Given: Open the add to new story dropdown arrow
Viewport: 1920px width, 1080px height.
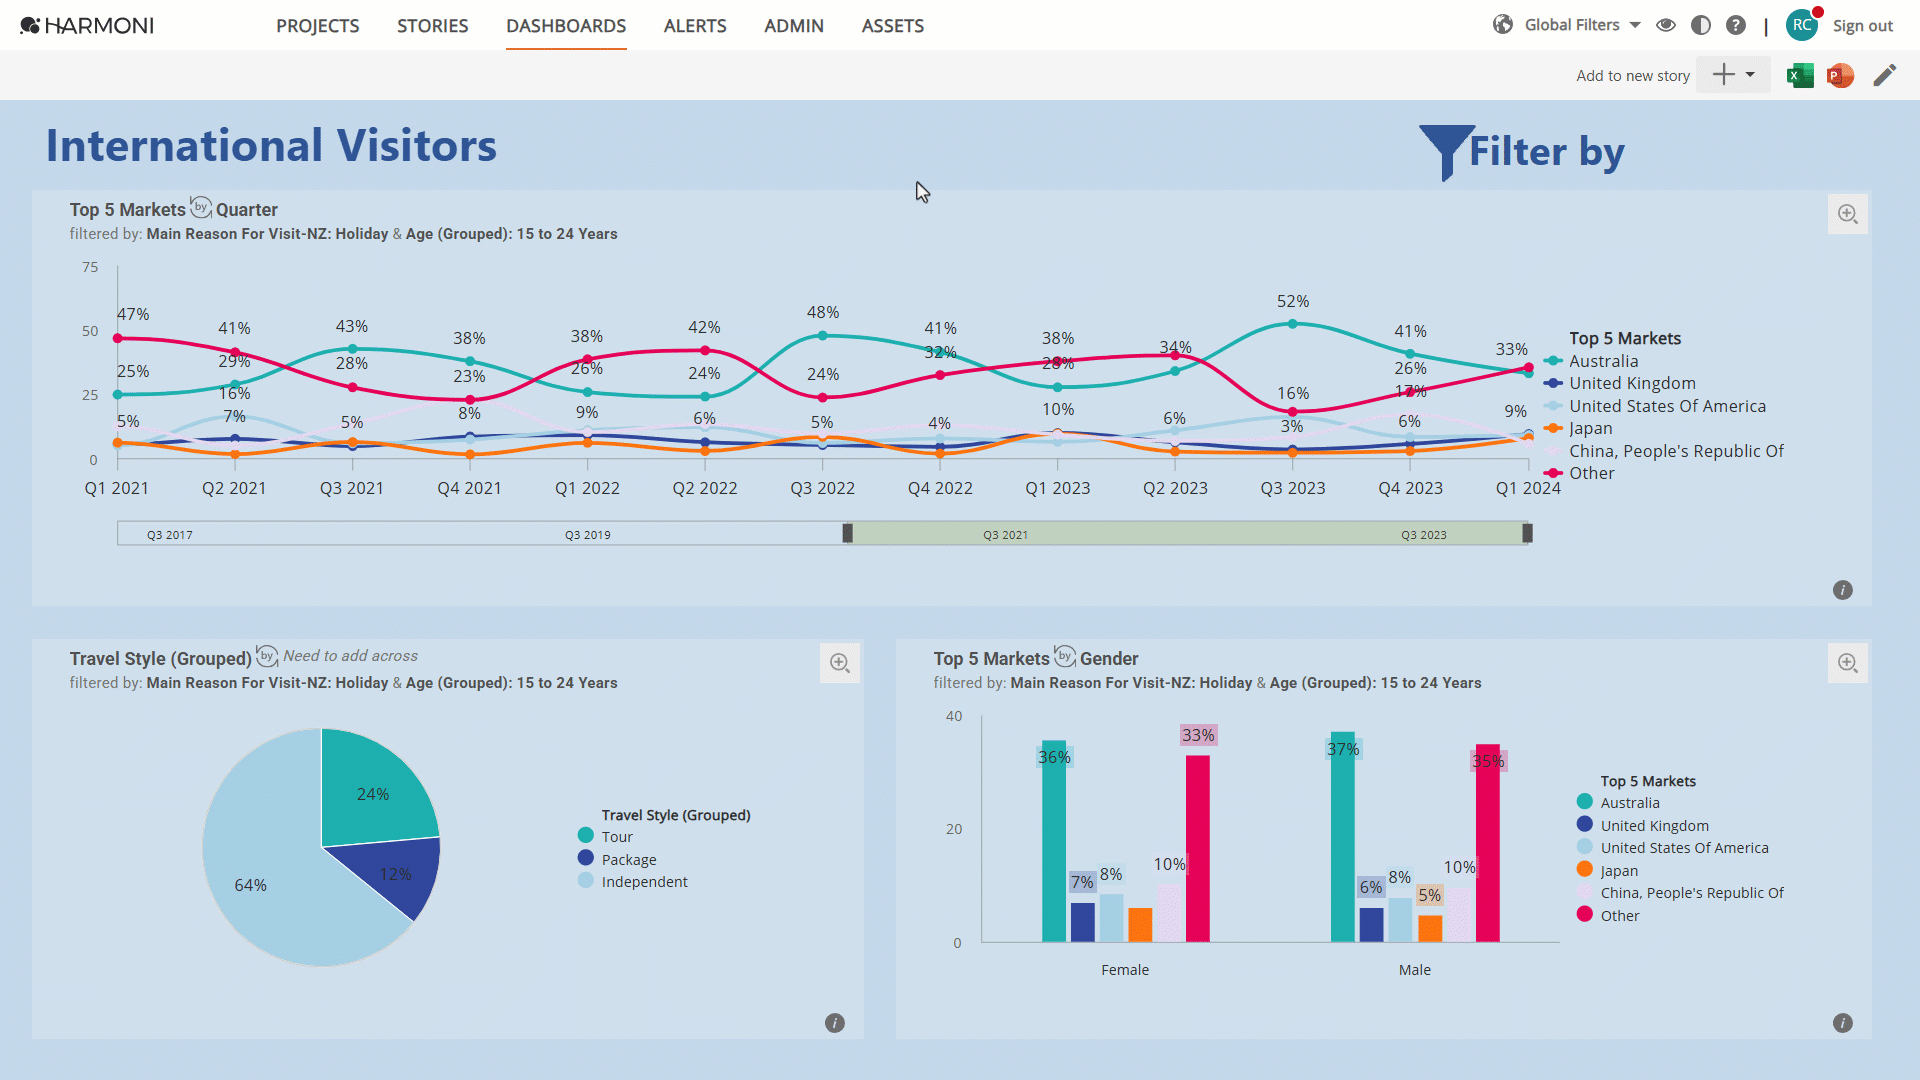Looking at the screenshot, I should click(1750, 75).
